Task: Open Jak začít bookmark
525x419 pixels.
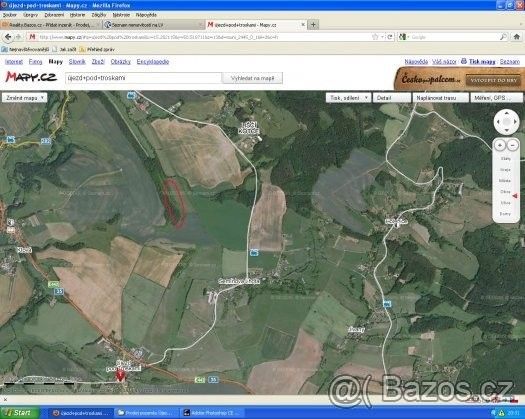Action: [x=65, y=50]
